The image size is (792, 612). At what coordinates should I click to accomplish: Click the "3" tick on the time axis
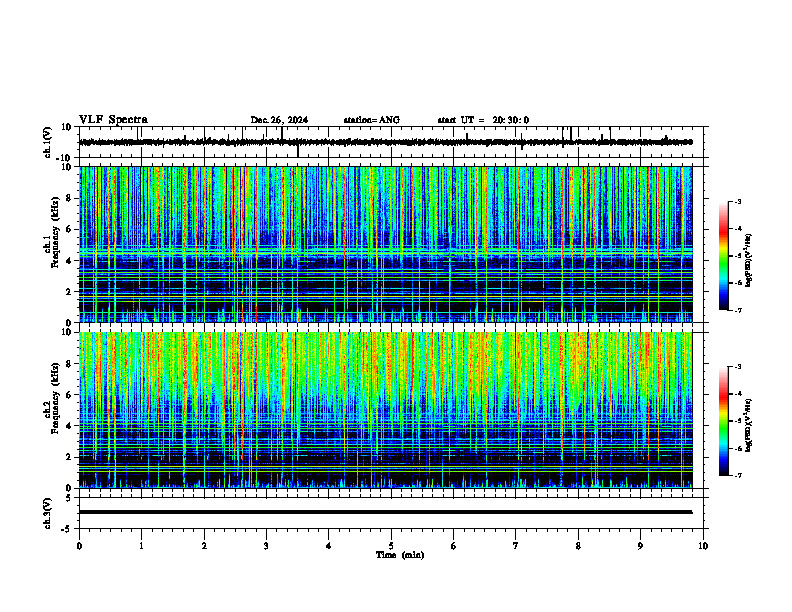click(x=266, y=546)
